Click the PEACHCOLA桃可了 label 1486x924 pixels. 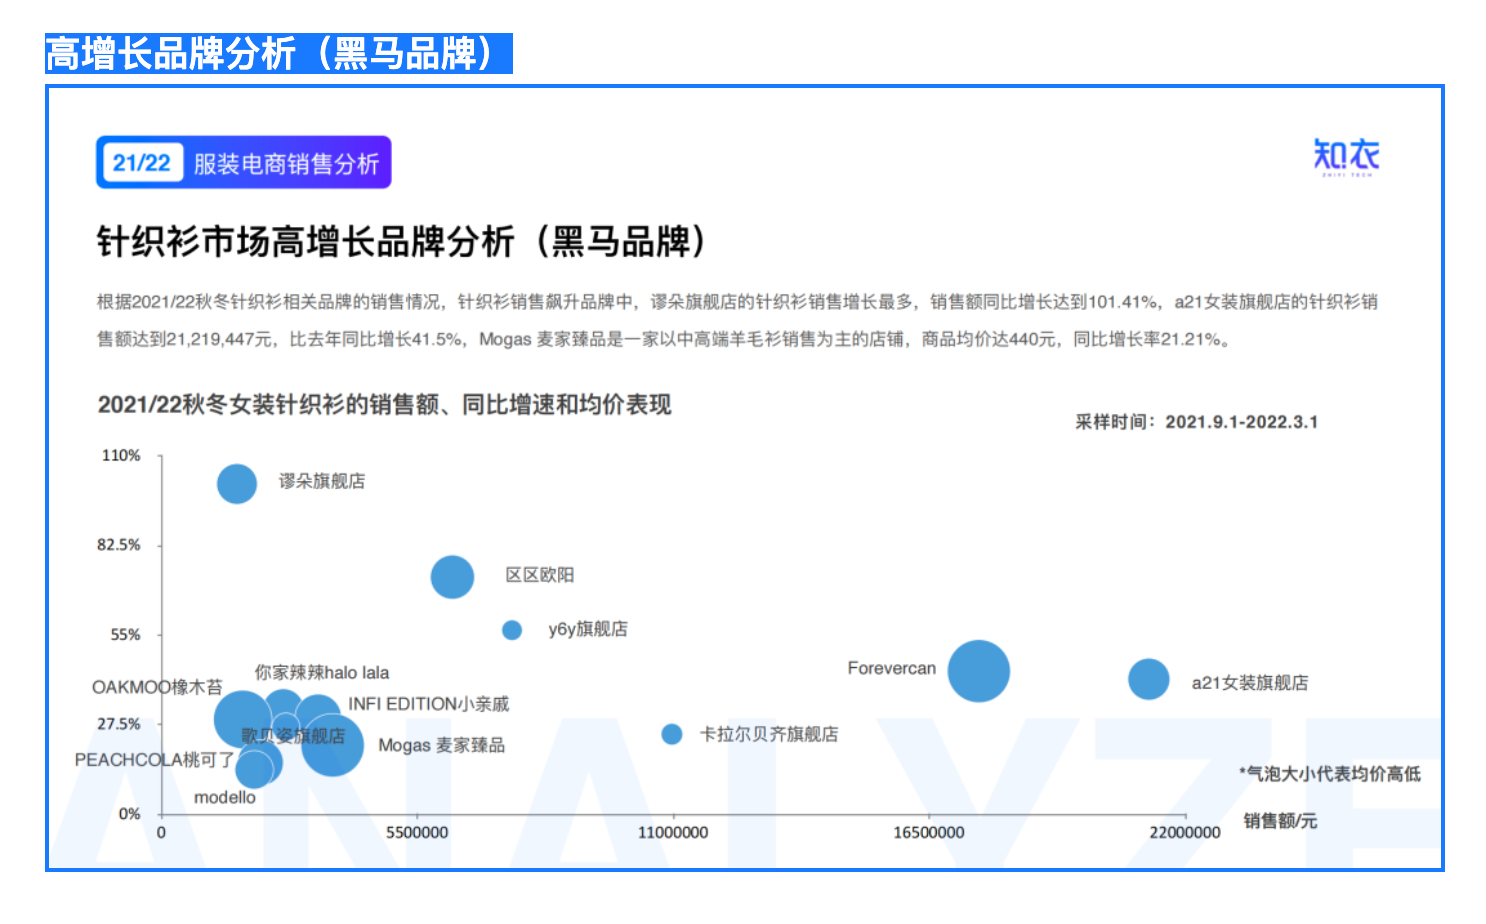pos(154,760)
